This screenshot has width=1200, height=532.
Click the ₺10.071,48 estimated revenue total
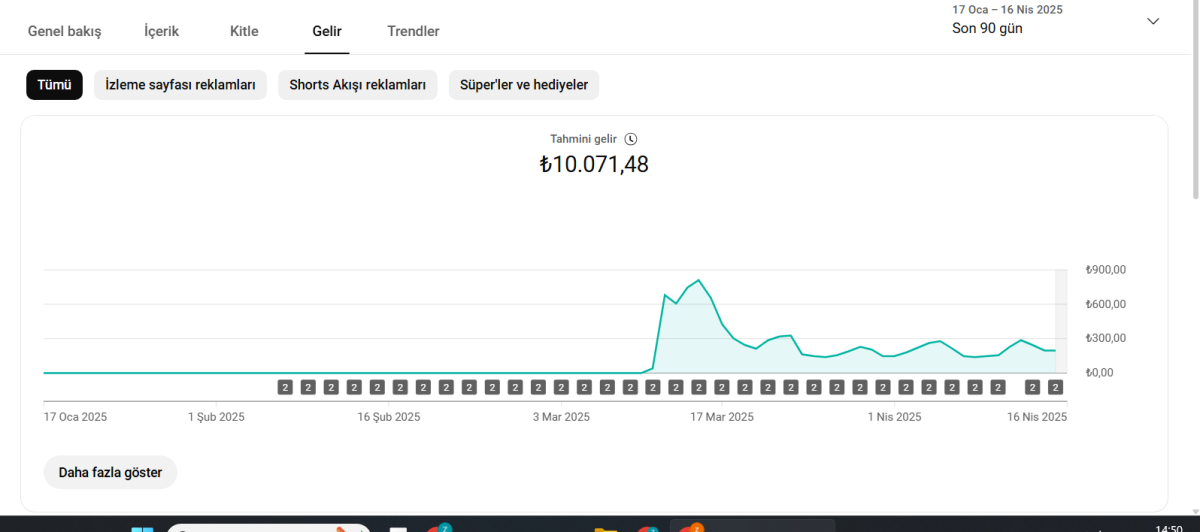pos(594,164)
